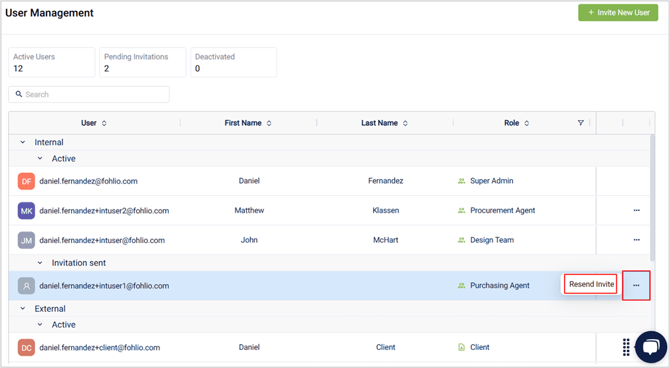Viewport: 670px width, 368px height.
Task: Click the Super Admin role text
Action: click(491, 181)
